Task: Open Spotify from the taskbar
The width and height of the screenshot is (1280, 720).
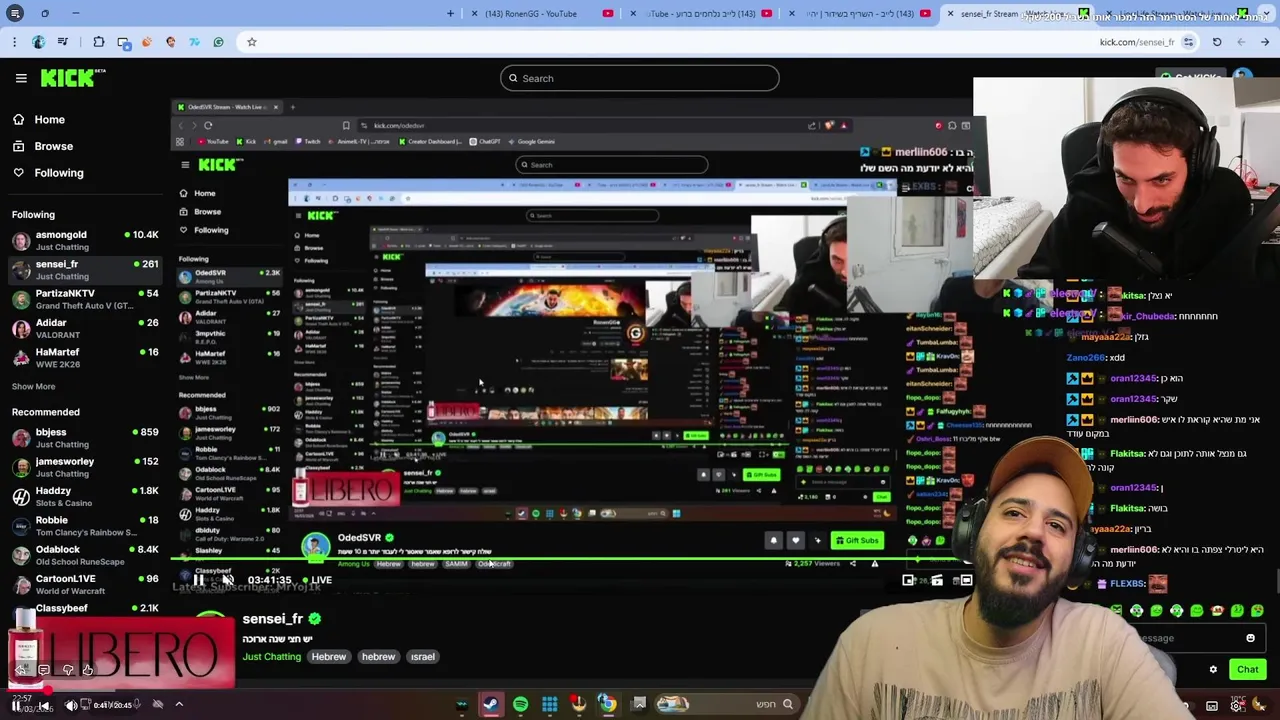Action: [520, 704]
